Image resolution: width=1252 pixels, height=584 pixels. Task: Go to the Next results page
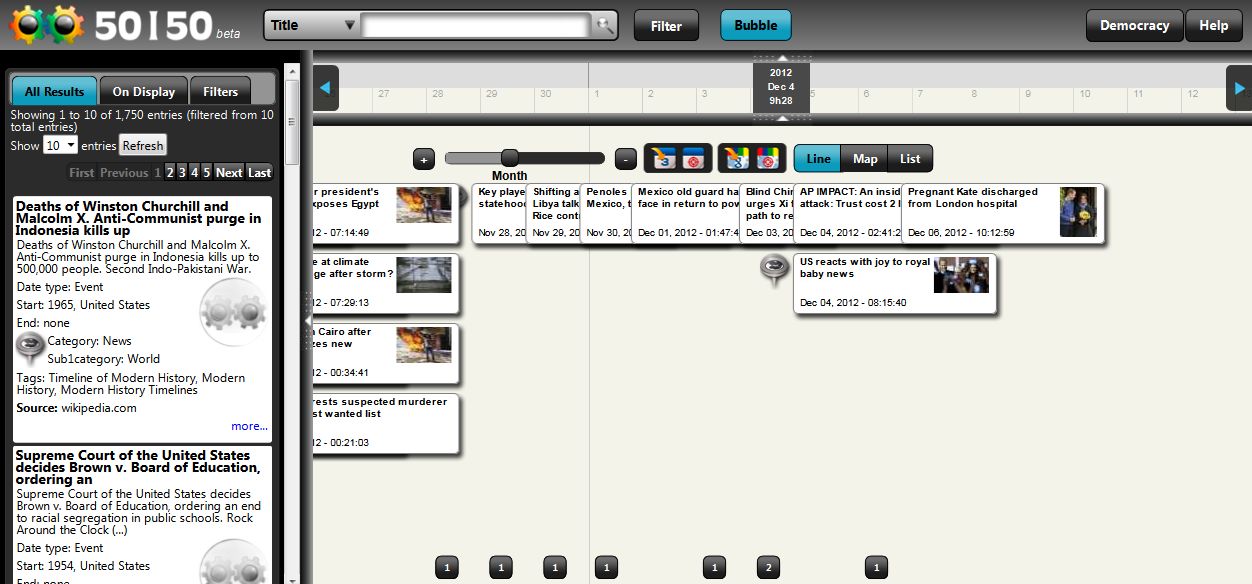[x=229, y=172]
